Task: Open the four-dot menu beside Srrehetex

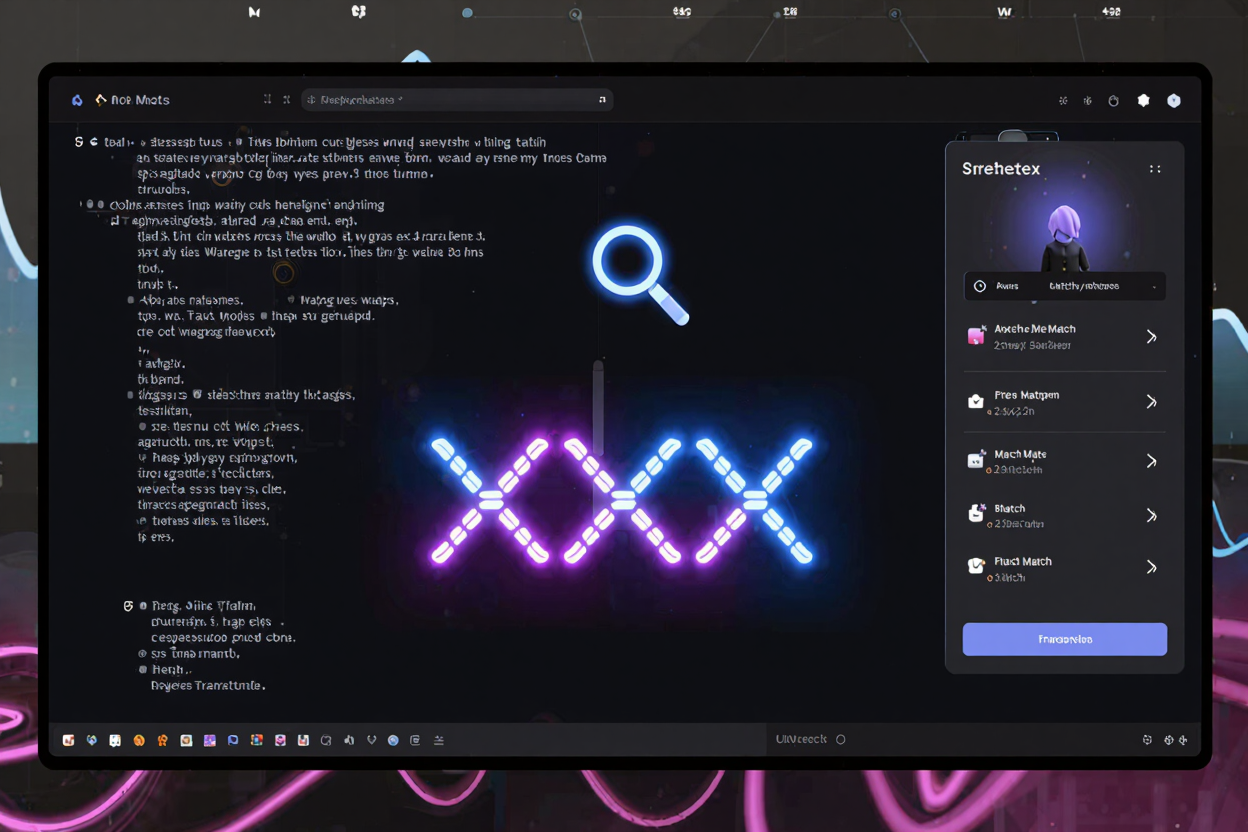Action: [x=1155, y=169]
